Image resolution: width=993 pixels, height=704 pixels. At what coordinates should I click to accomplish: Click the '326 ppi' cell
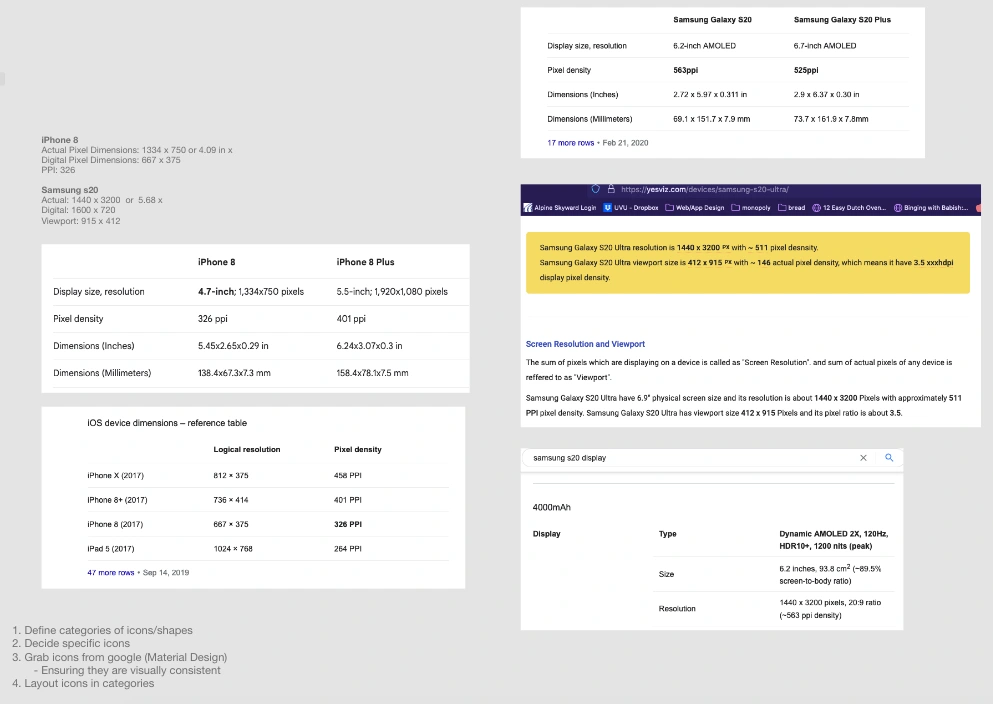click(213, 318)
